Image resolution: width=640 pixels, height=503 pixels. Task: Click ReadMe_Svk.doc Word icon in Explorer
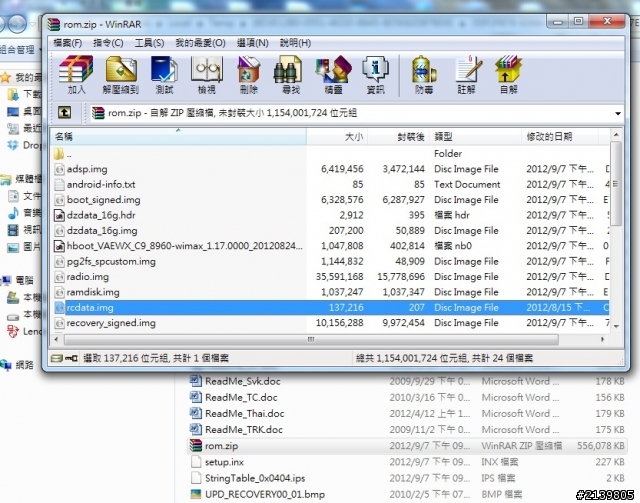(196, 381)
